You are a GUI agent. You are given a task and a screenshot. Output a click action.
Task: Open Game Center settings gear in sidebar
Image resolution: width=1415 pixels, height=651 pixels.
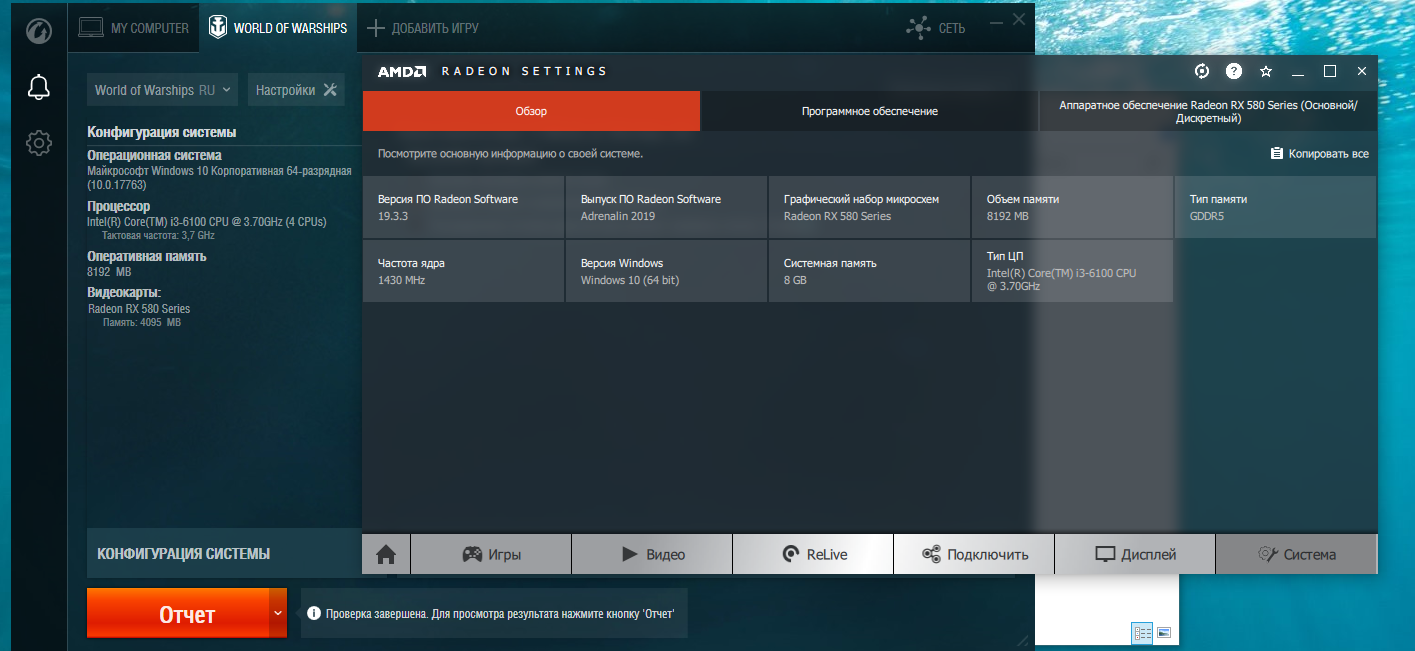(x=38, y=143)
